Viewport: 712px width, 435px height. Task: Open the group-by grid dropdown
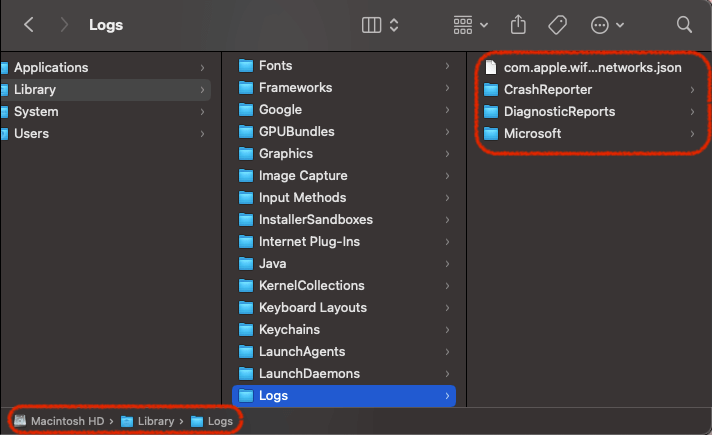coord(470,24)
